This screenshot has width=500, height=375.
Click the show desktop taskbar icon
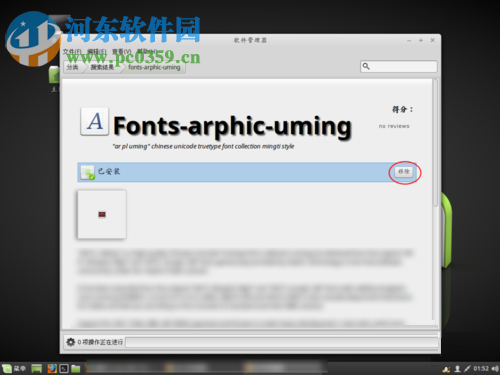click(x=37, y=368)
